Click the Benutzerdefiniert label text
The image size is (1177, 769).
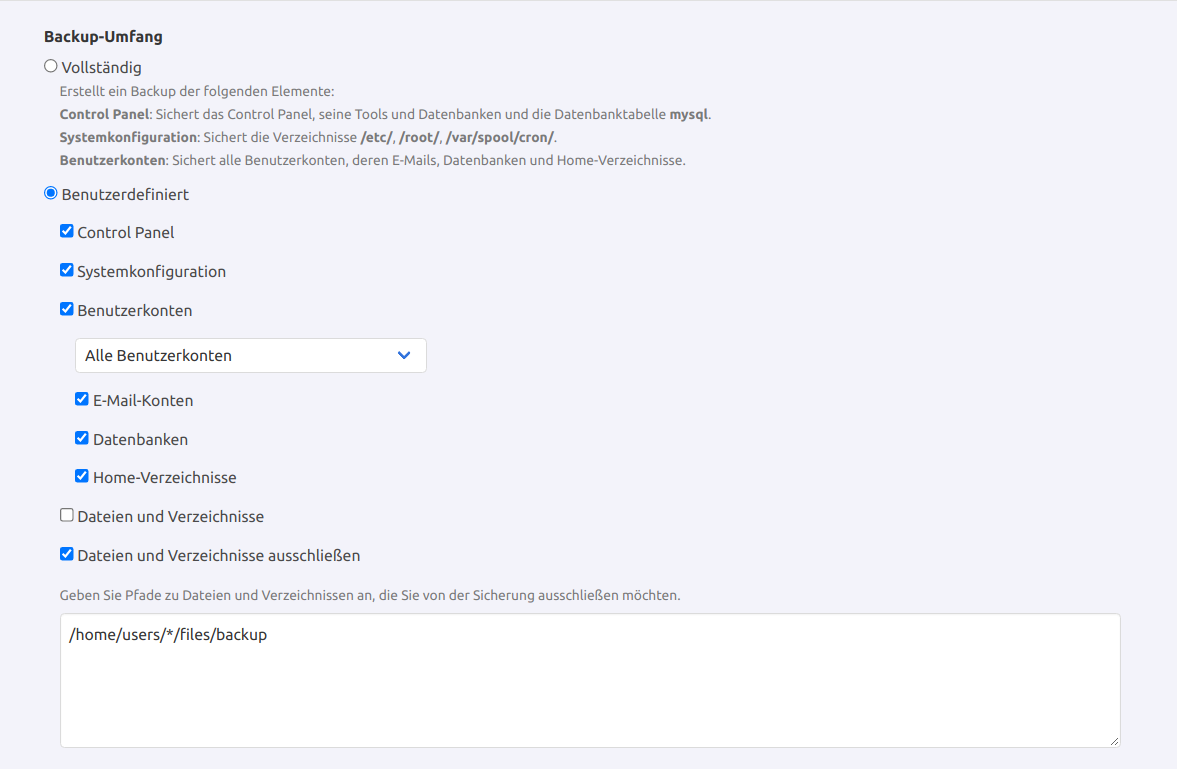coord(125,195)
